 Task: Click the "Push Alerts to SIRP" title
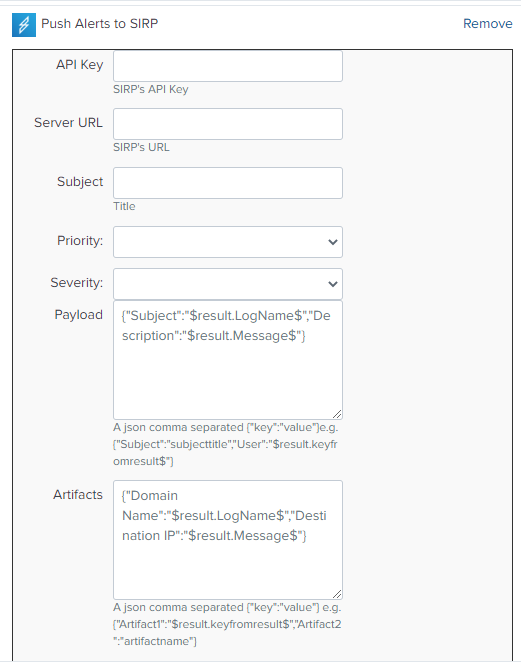click(x=99, y=24)
